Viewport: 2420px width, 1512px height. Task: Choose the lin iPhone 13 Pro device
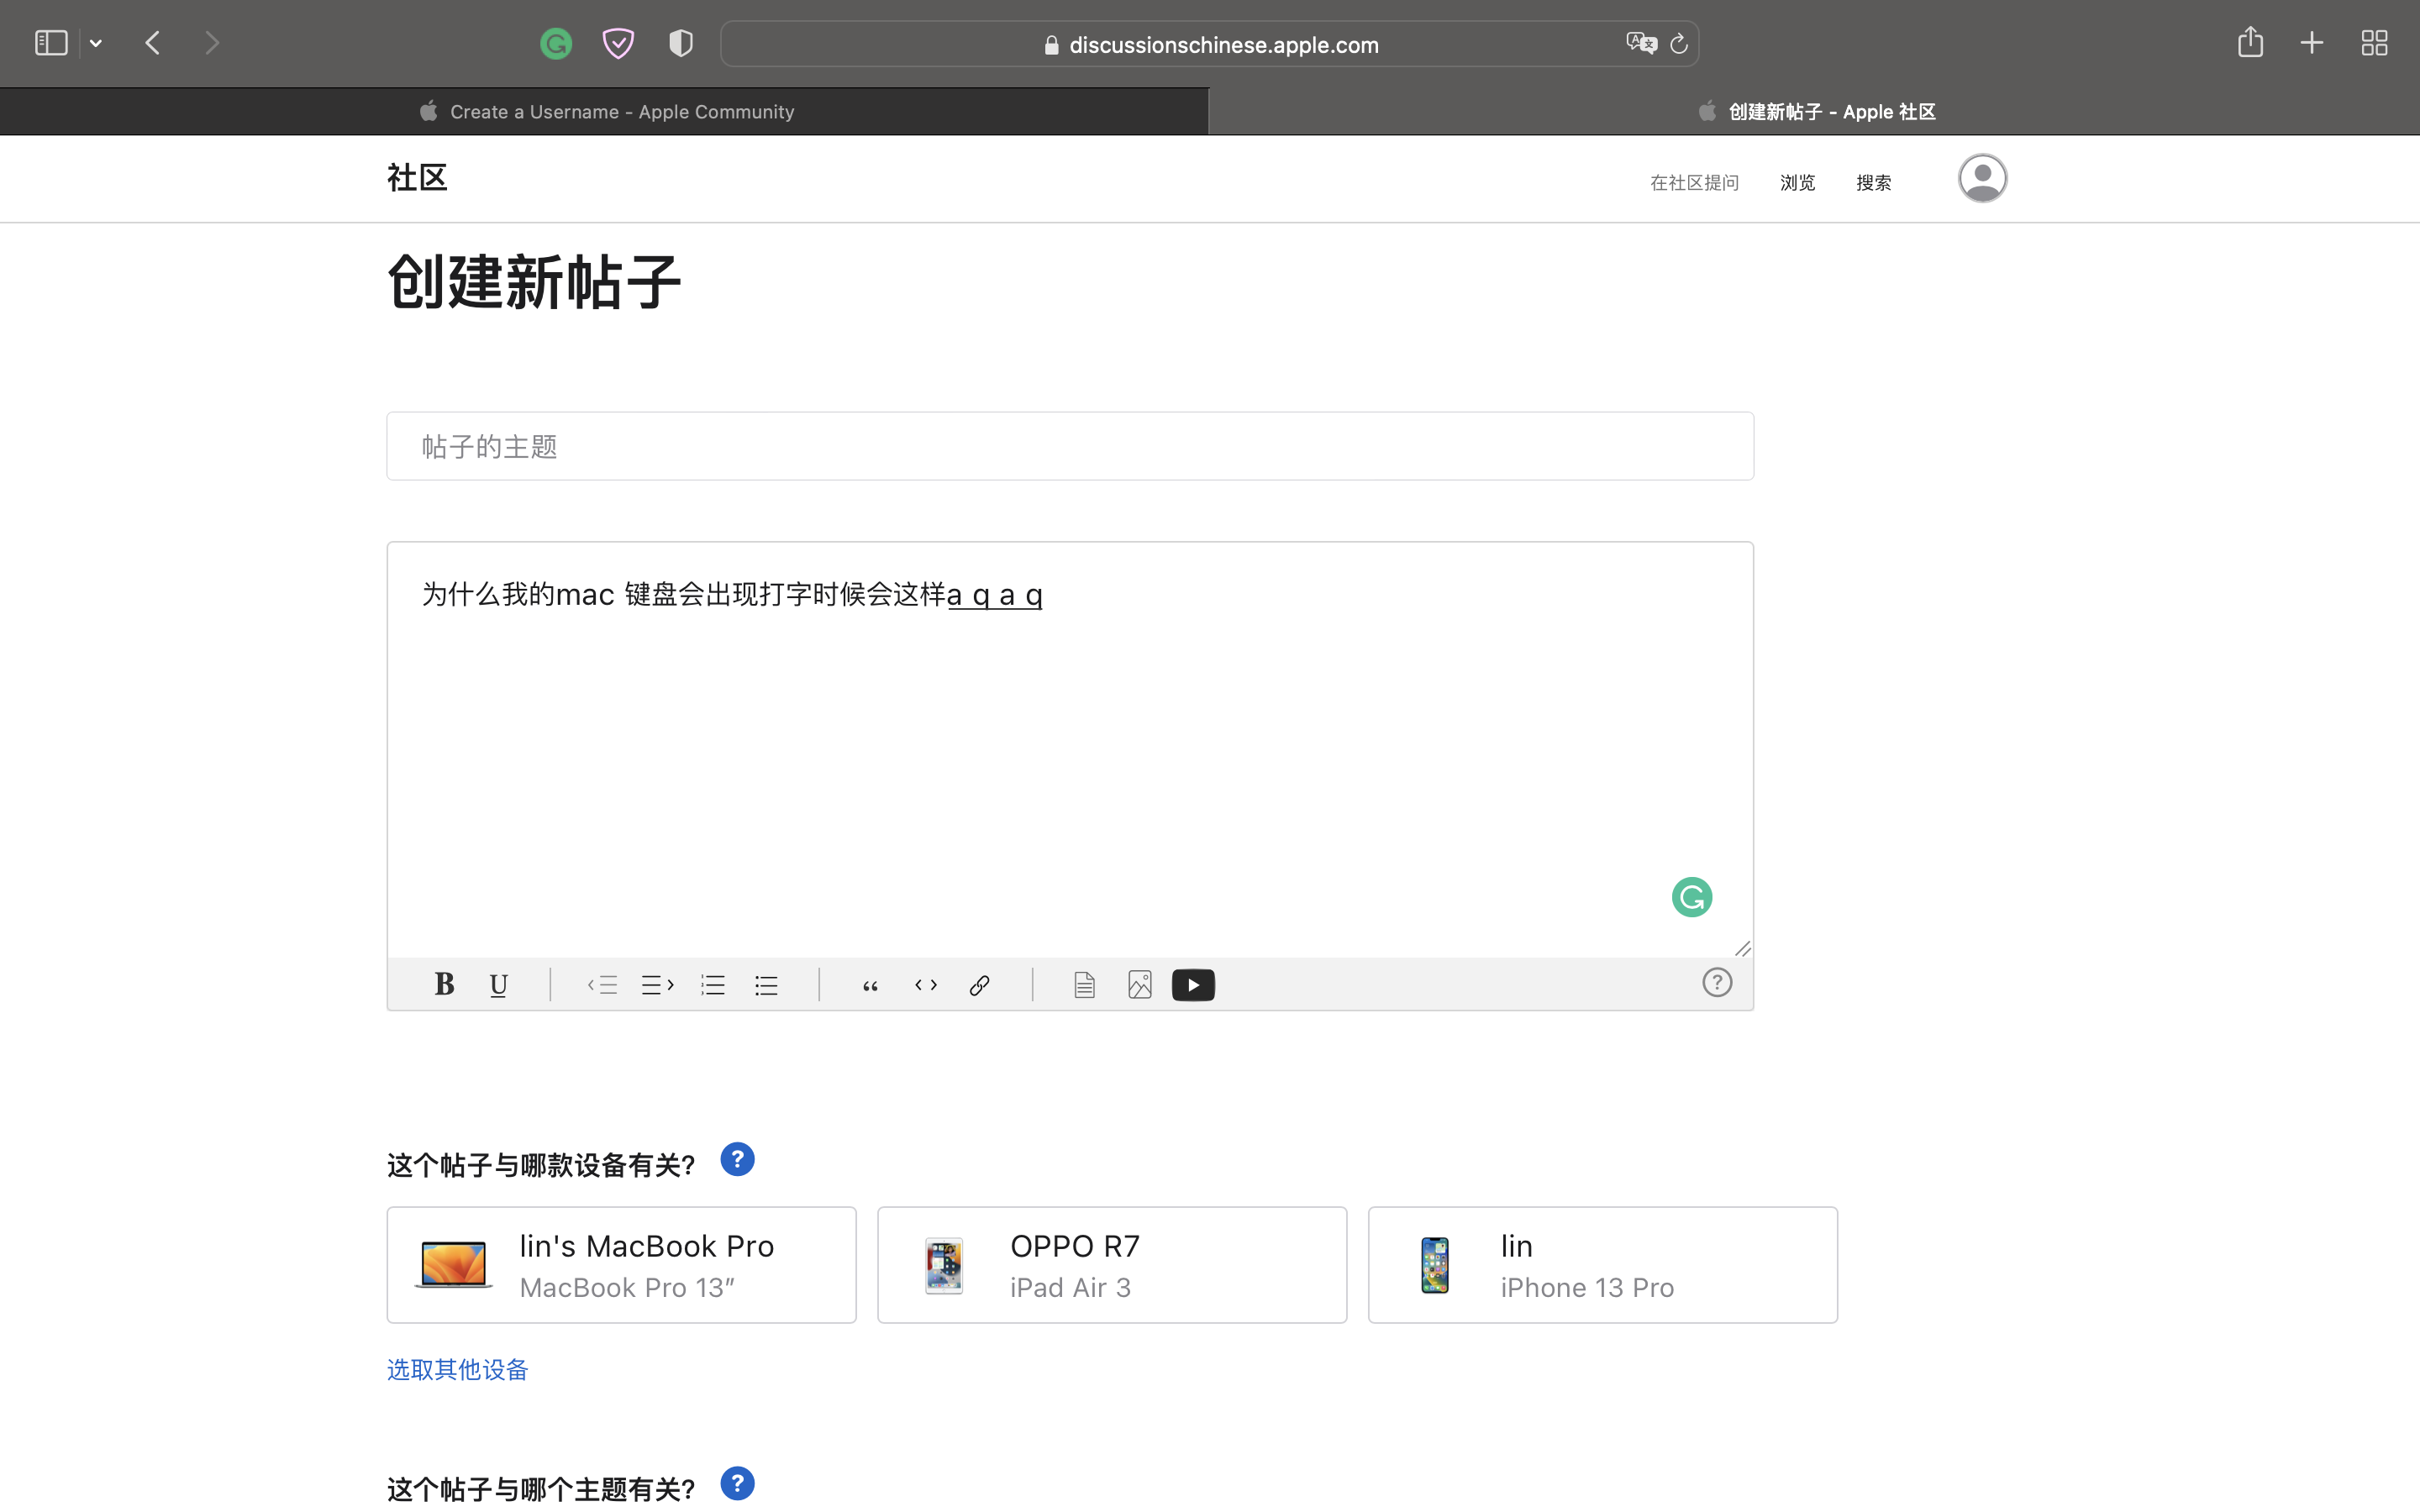tap(1602, 1265)
